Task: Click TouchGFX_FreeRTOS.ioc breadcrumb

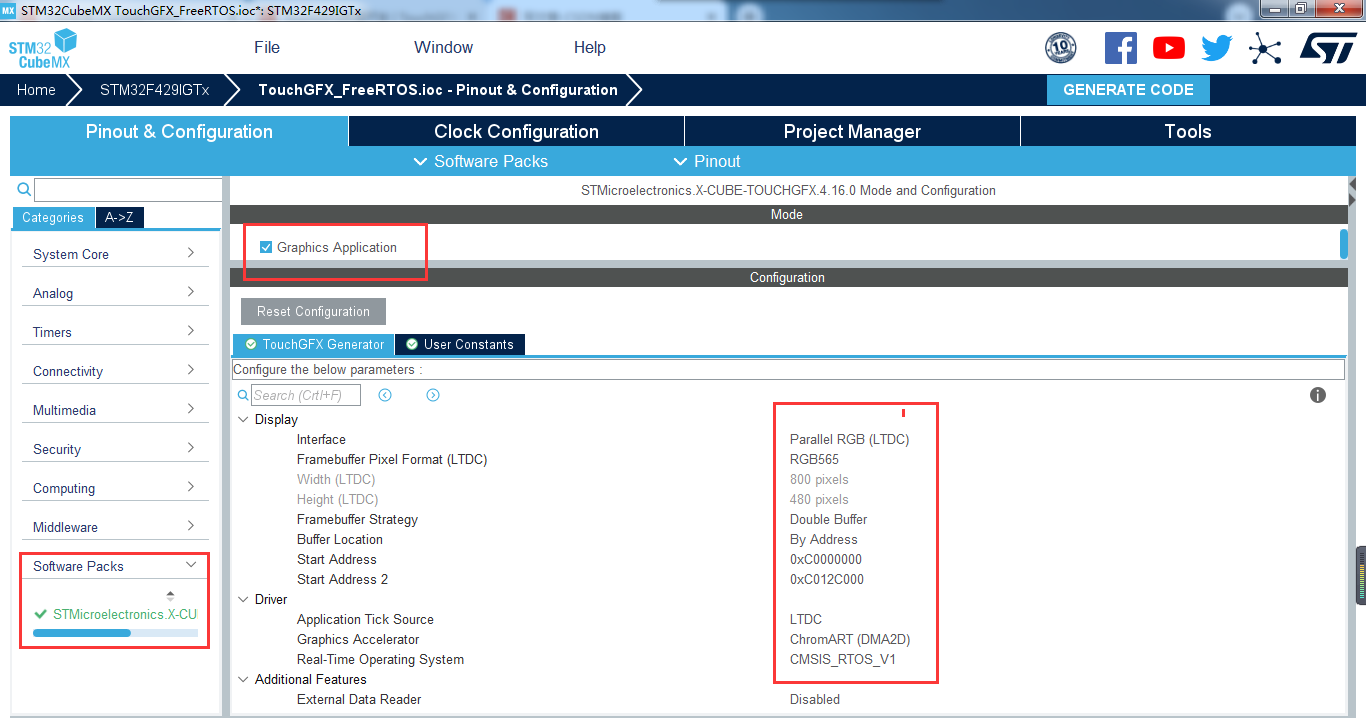Action: 438,90
